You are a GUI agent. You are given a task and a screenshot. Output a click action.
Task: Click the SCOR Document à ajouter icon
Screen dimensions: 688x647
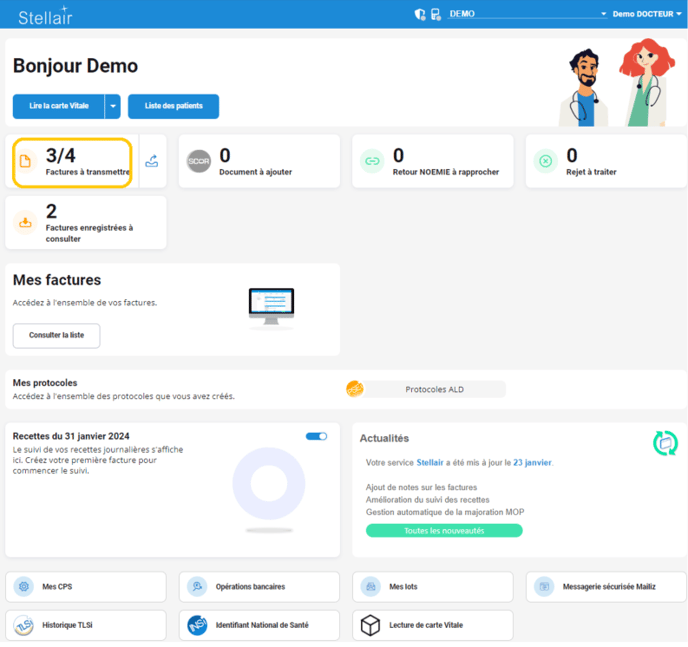pyautogui.click(x=199, y=161)
